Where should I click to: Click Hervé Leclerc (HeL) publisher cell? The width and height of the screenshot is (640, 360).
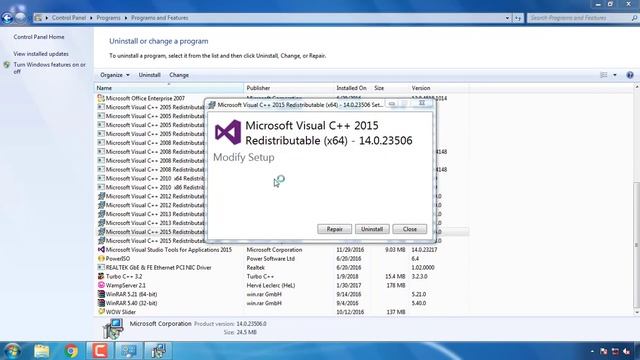click(x=271, y=286)
